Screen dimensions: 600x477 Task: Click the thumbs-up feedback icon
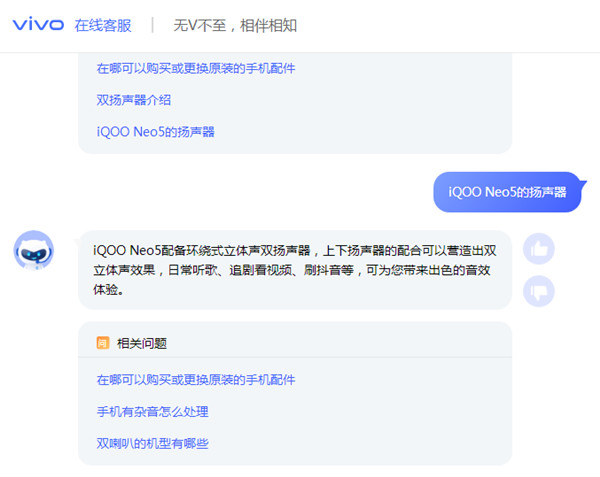539,249
